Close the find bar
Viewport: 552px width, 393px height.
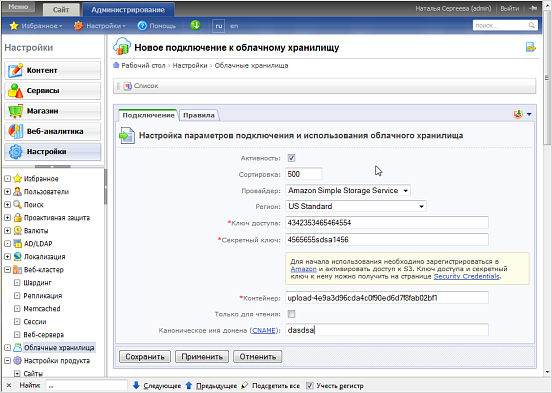click(9, 386)
